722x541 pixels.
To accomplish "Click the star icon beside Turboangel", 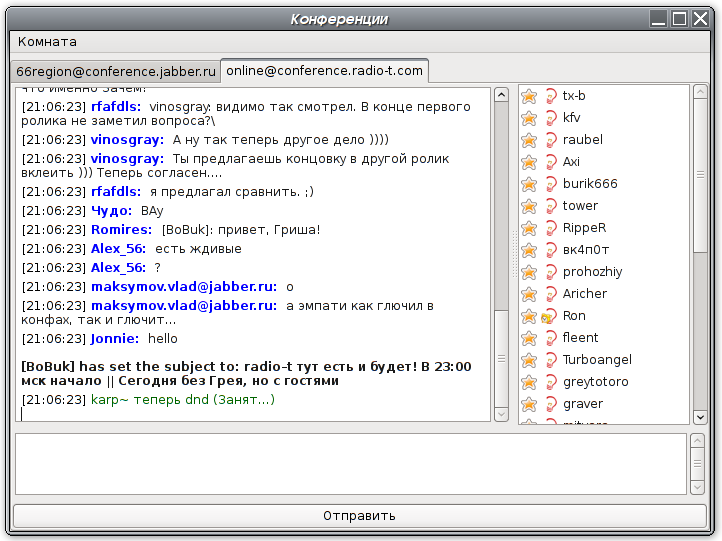I will [x=529, y=360].
